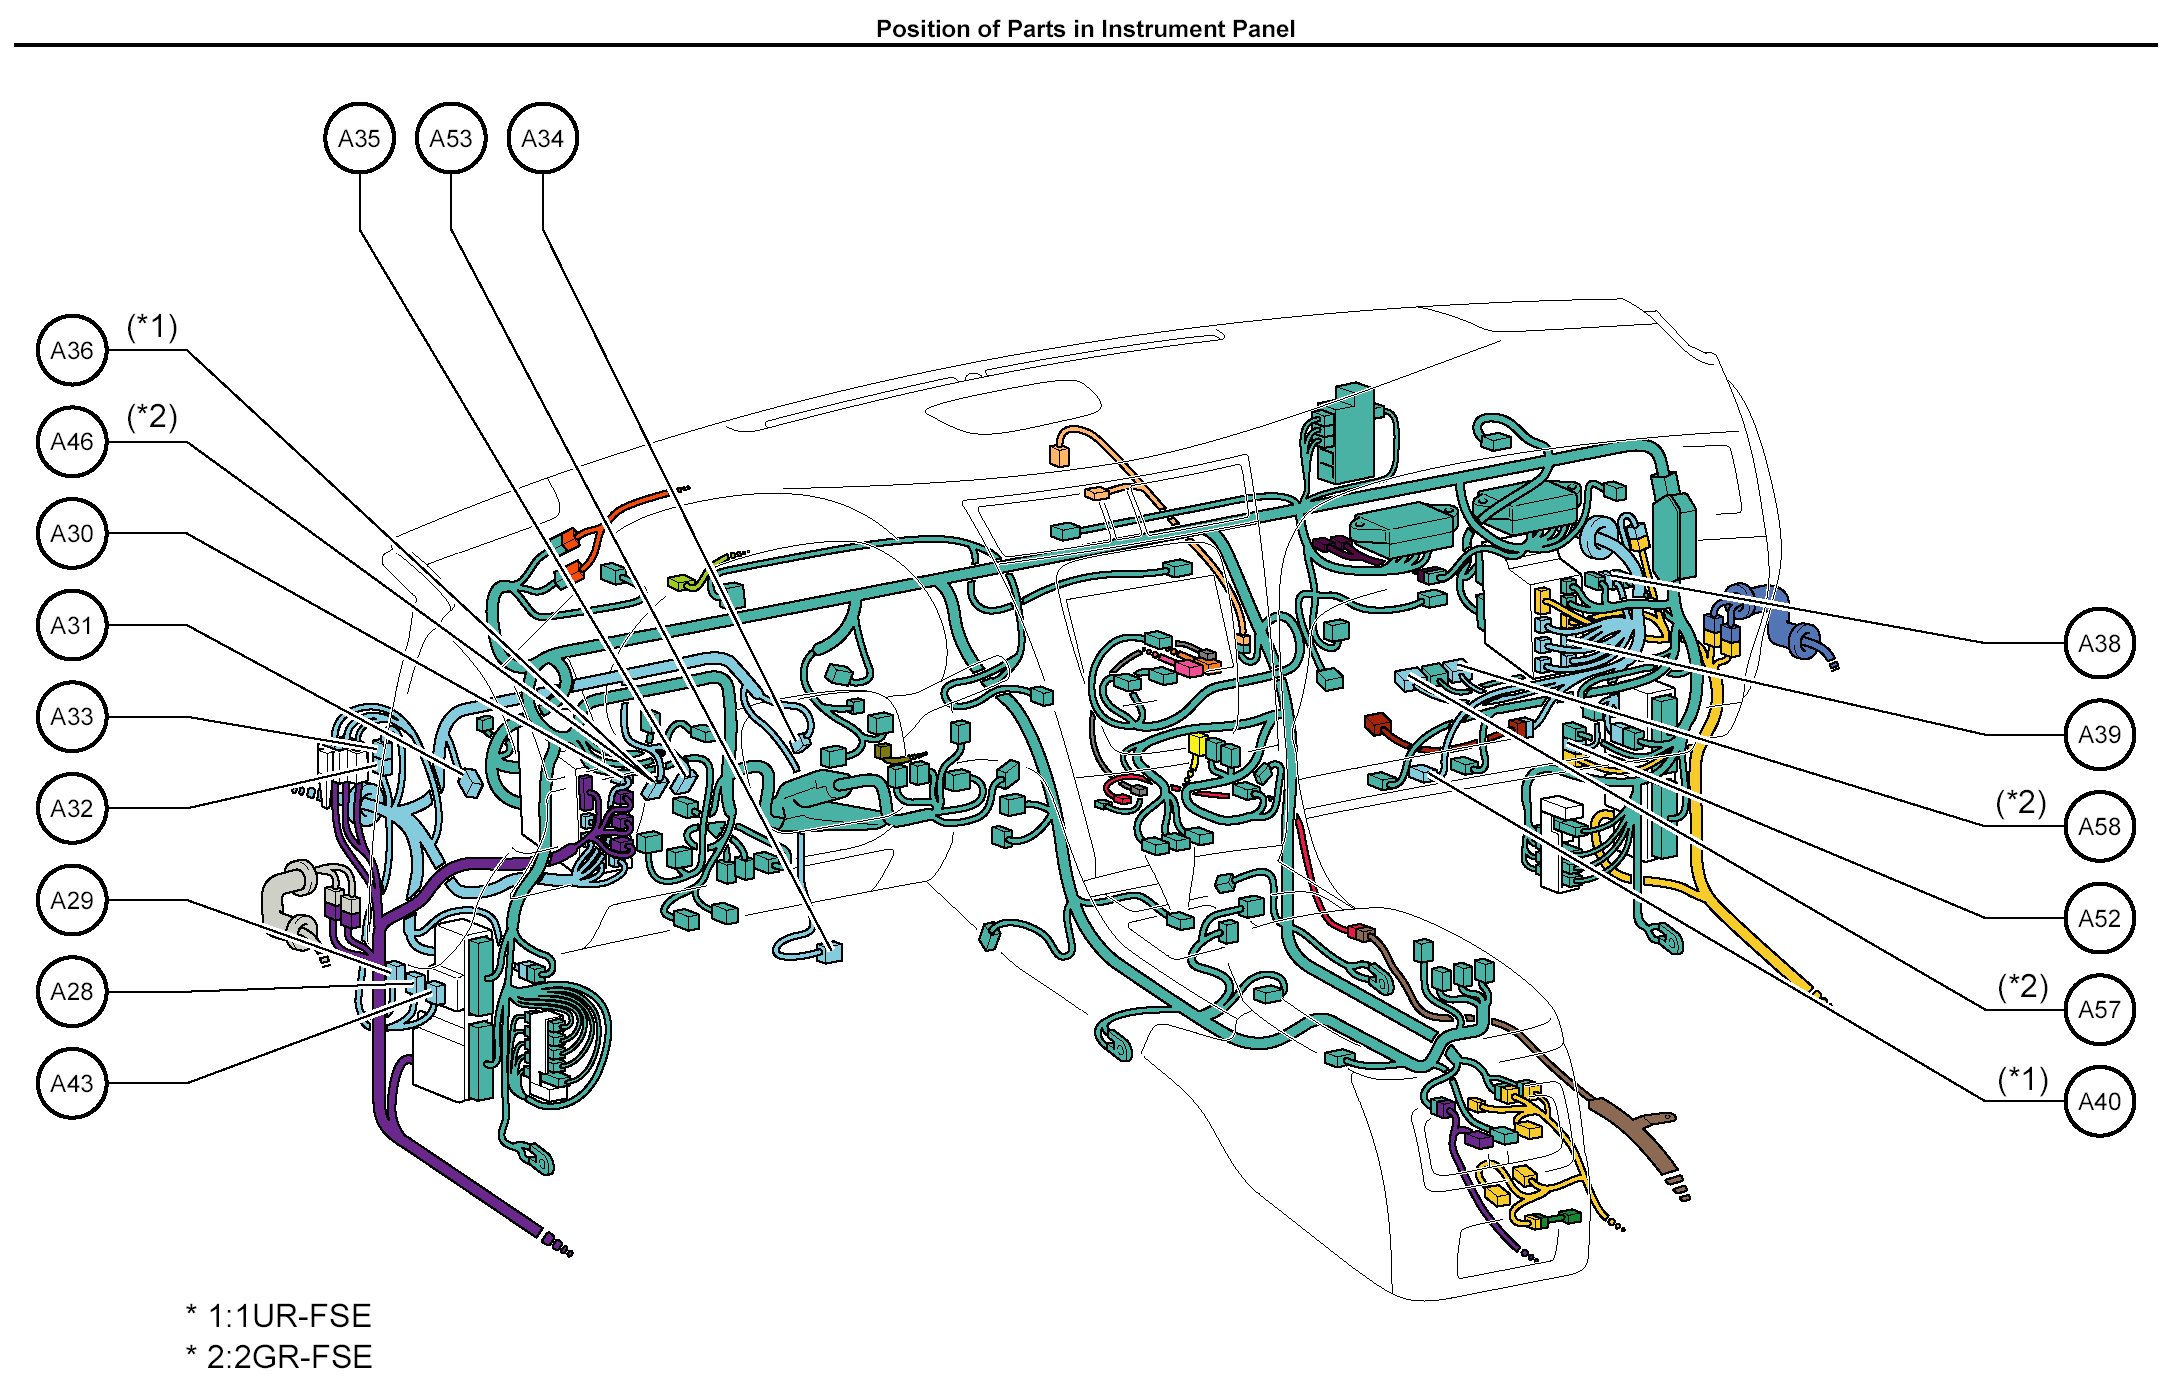This screenshot has width=2176, height=1388.
Task: Click the A40 callout circle
Action: coord(2099,1101)
